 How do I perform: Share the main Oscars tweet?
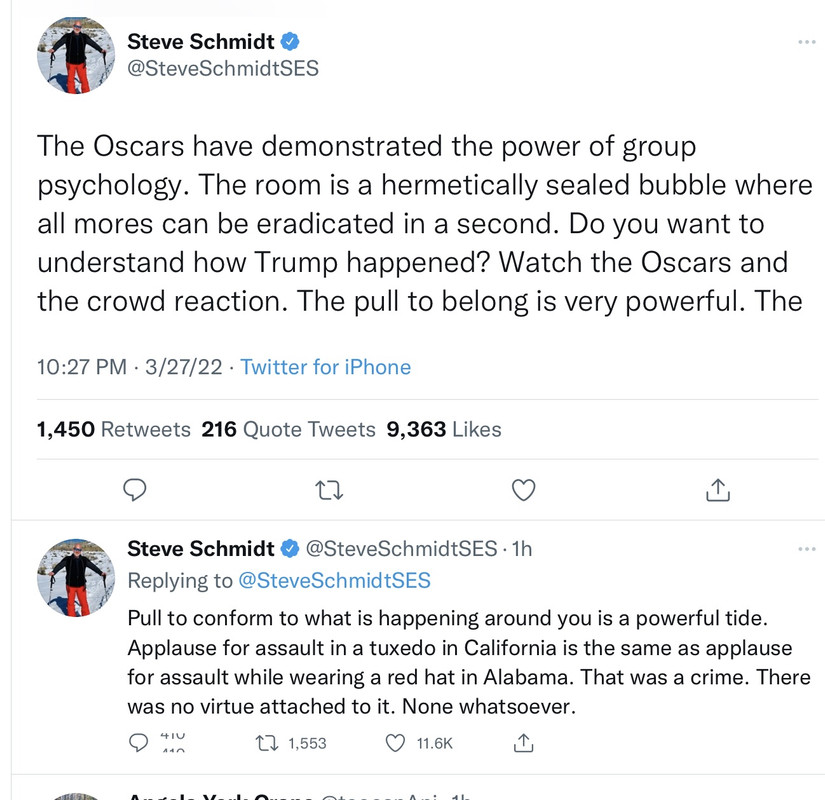[716, 490]
